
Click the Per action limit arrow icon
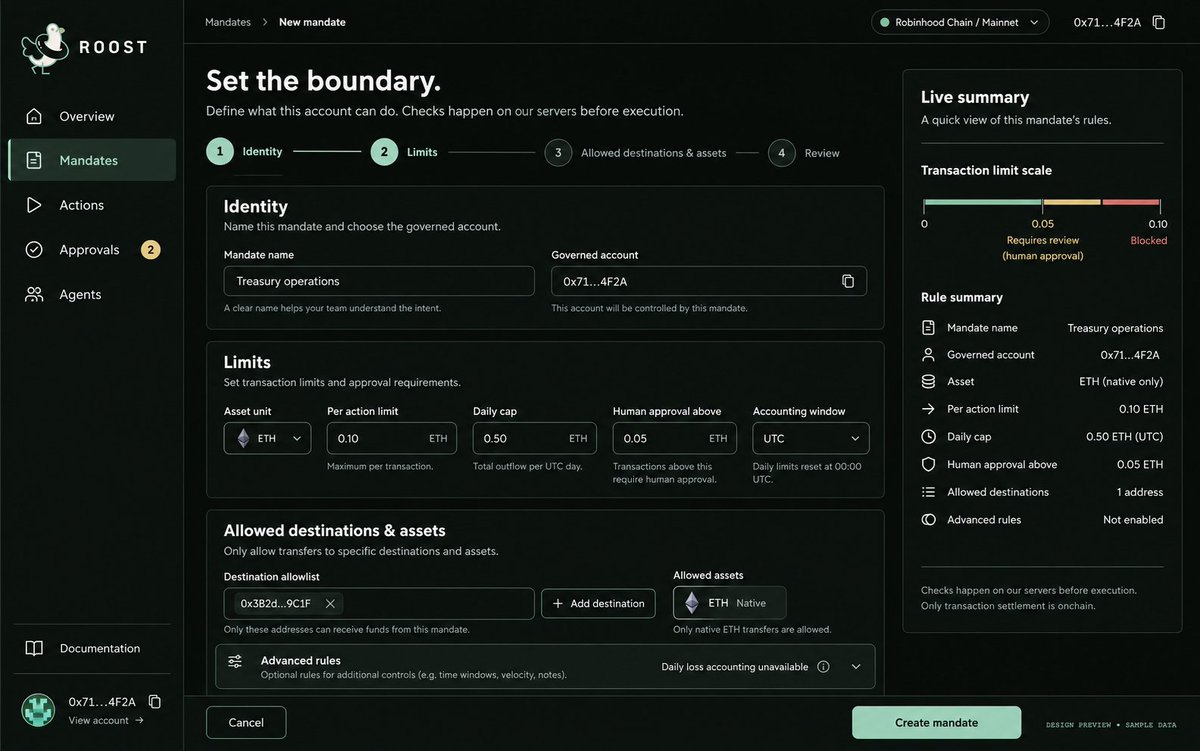click(x=928, y=409)
